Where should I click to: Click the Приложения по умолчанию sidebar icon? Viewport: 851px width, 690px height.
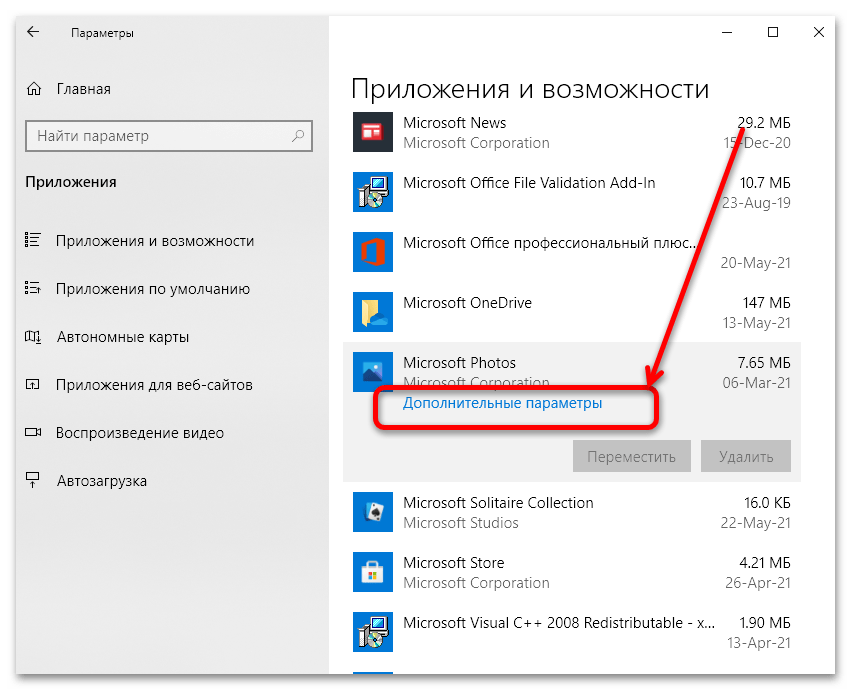click(x=33, y=288)
